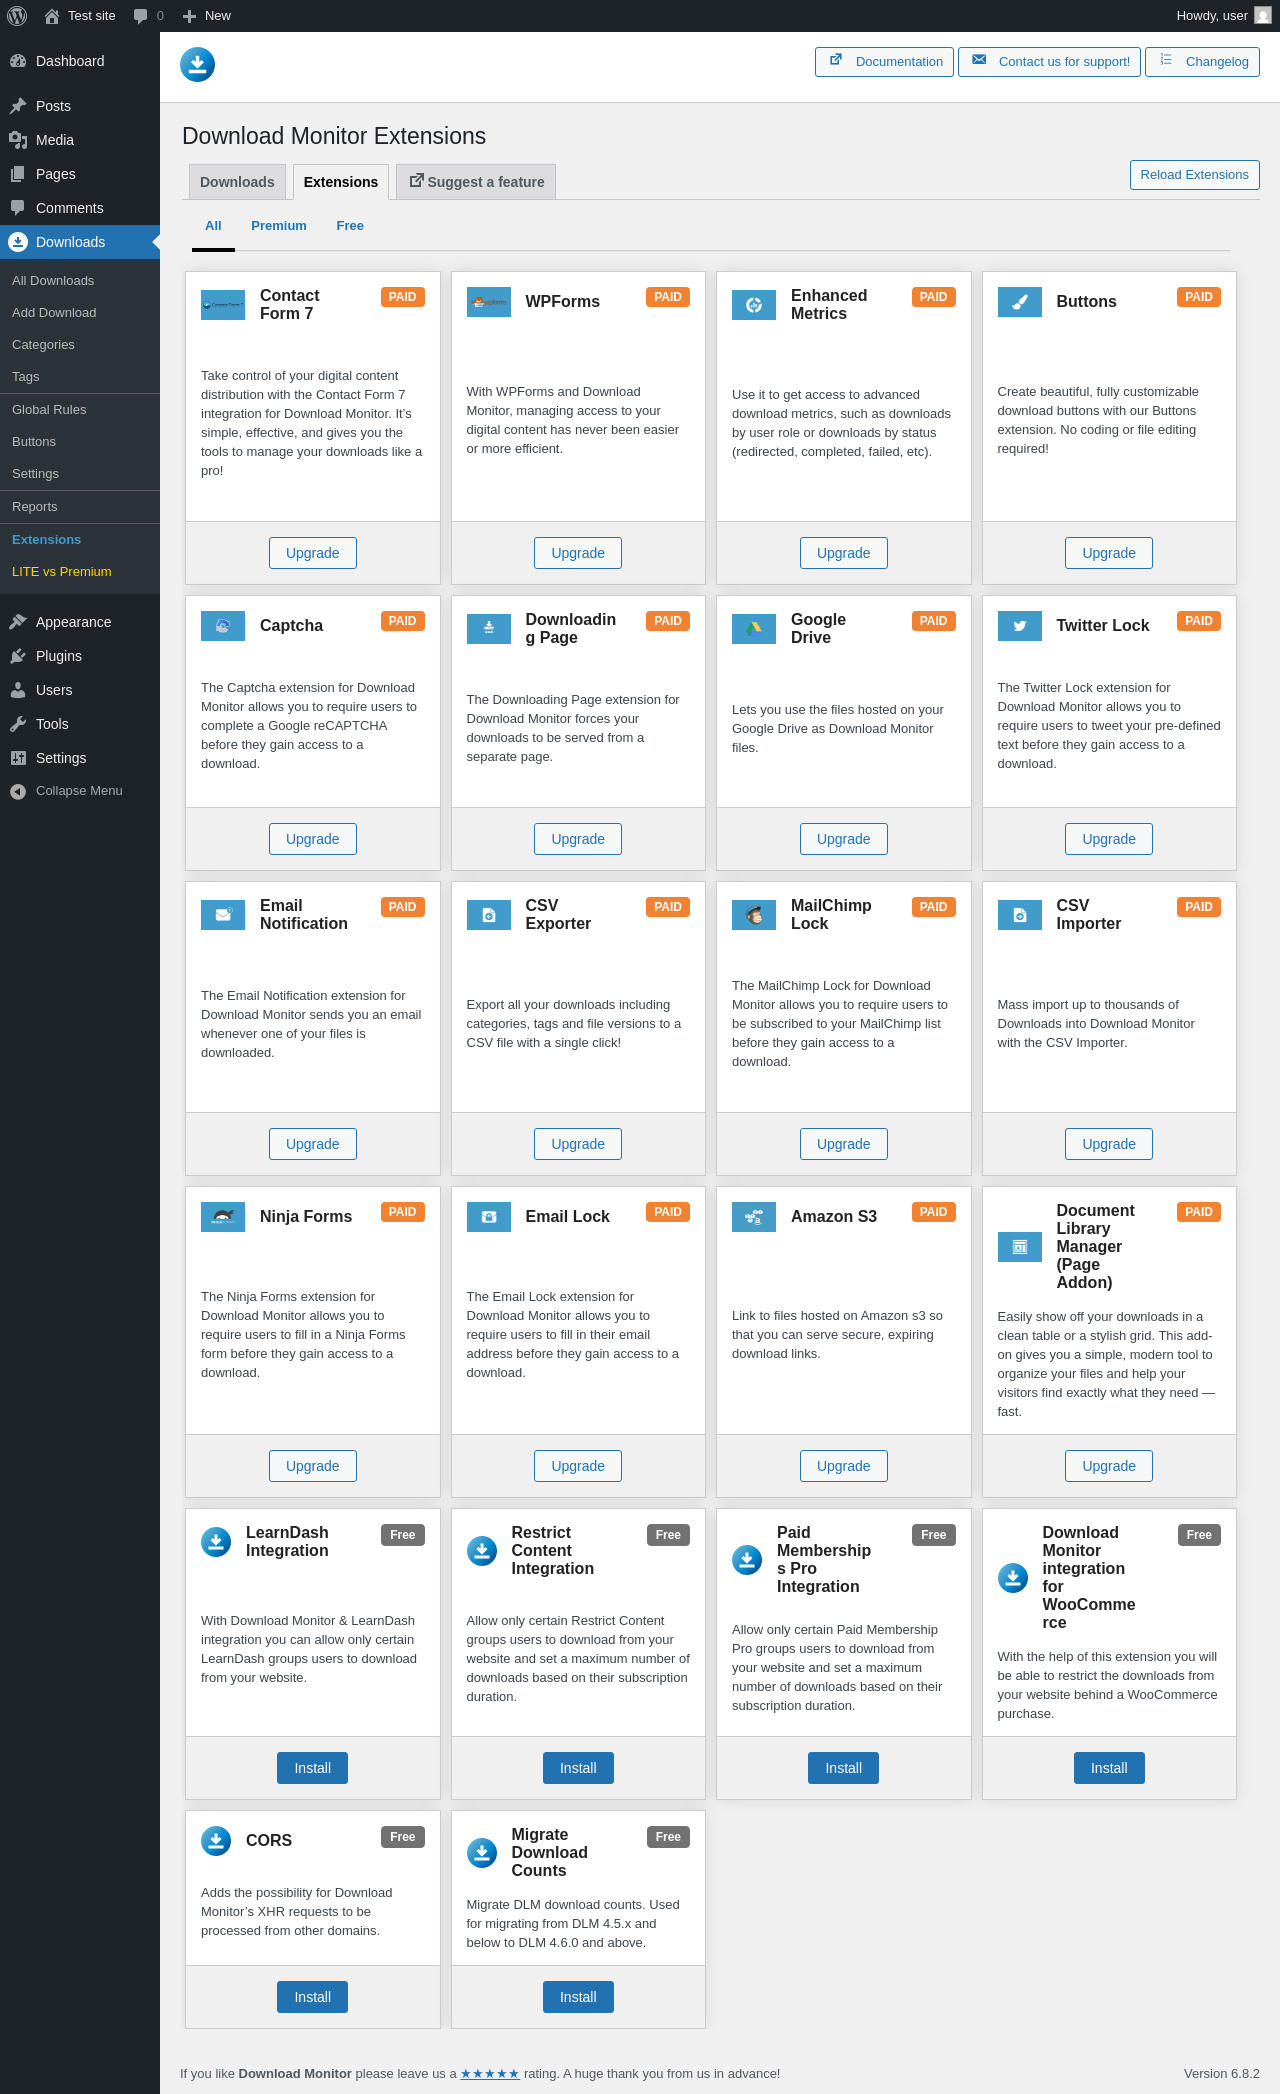Install Migrate Download Counts extension
The width and height of the screenshot is (1280, 2094).
coord(578,1997)
